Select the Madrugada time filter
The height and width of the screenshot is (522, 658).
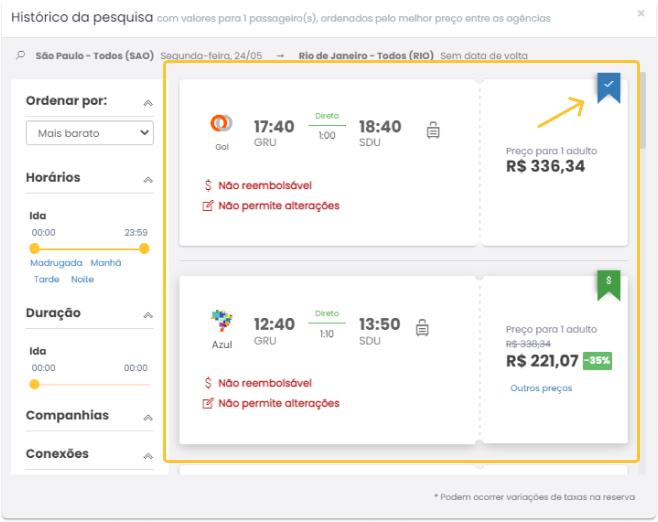pos(56,263)
